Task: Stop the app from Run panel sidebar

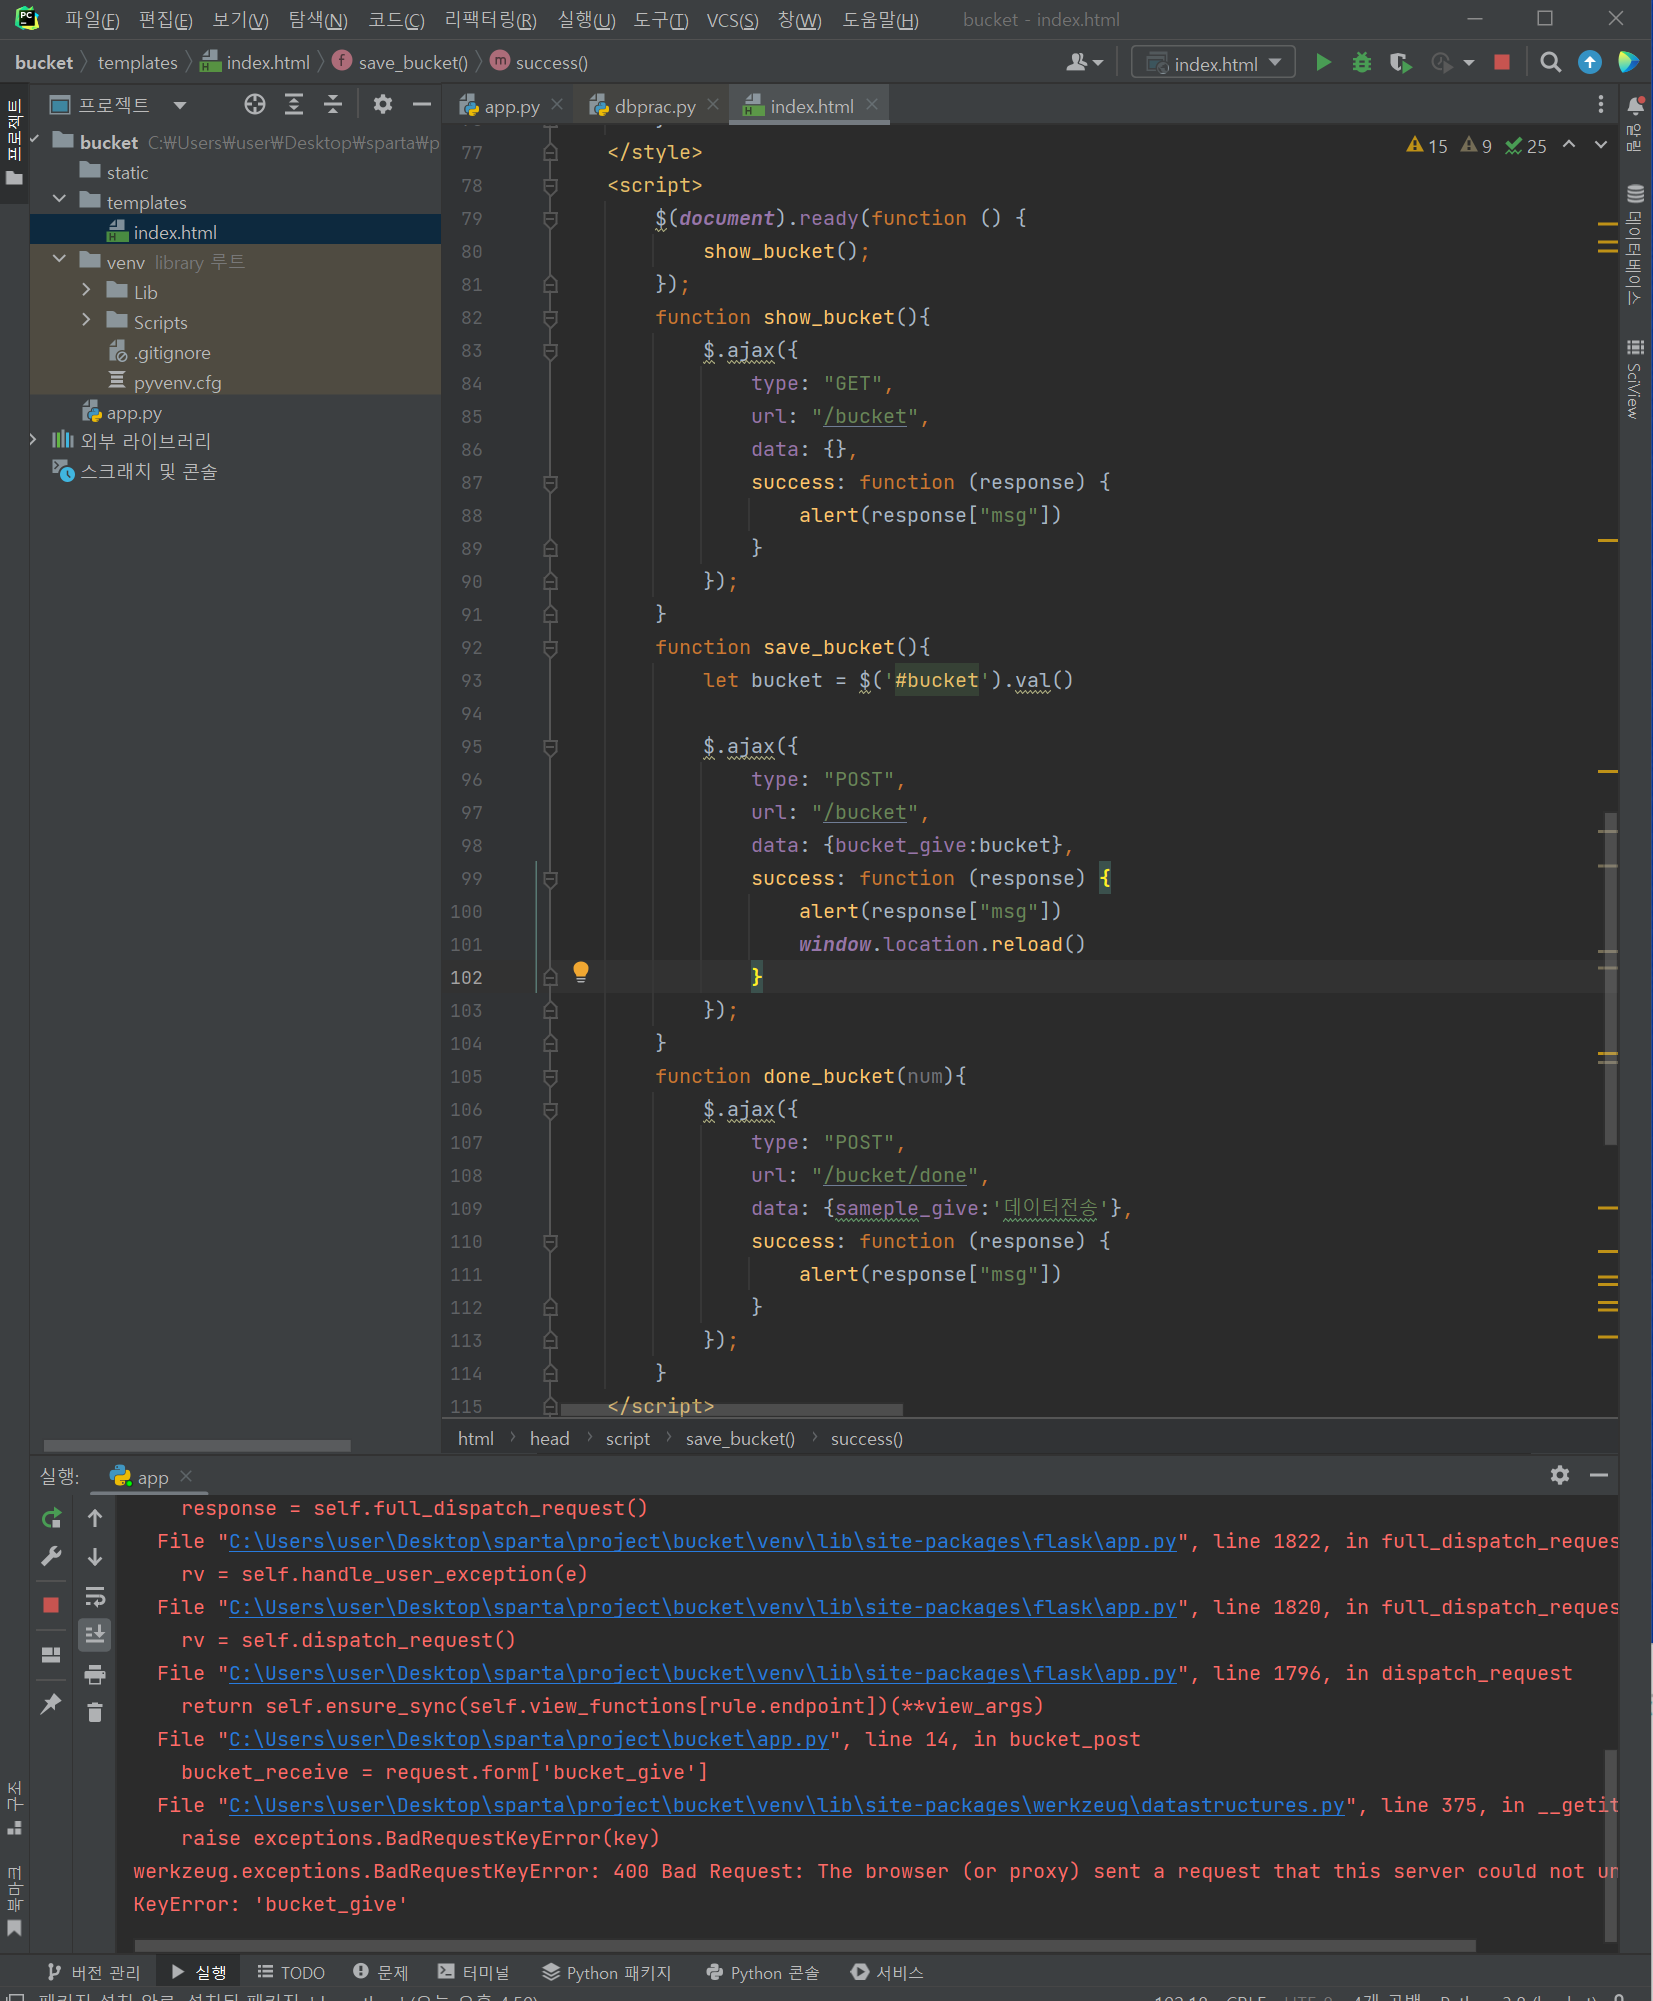Action: [52, 1605]
